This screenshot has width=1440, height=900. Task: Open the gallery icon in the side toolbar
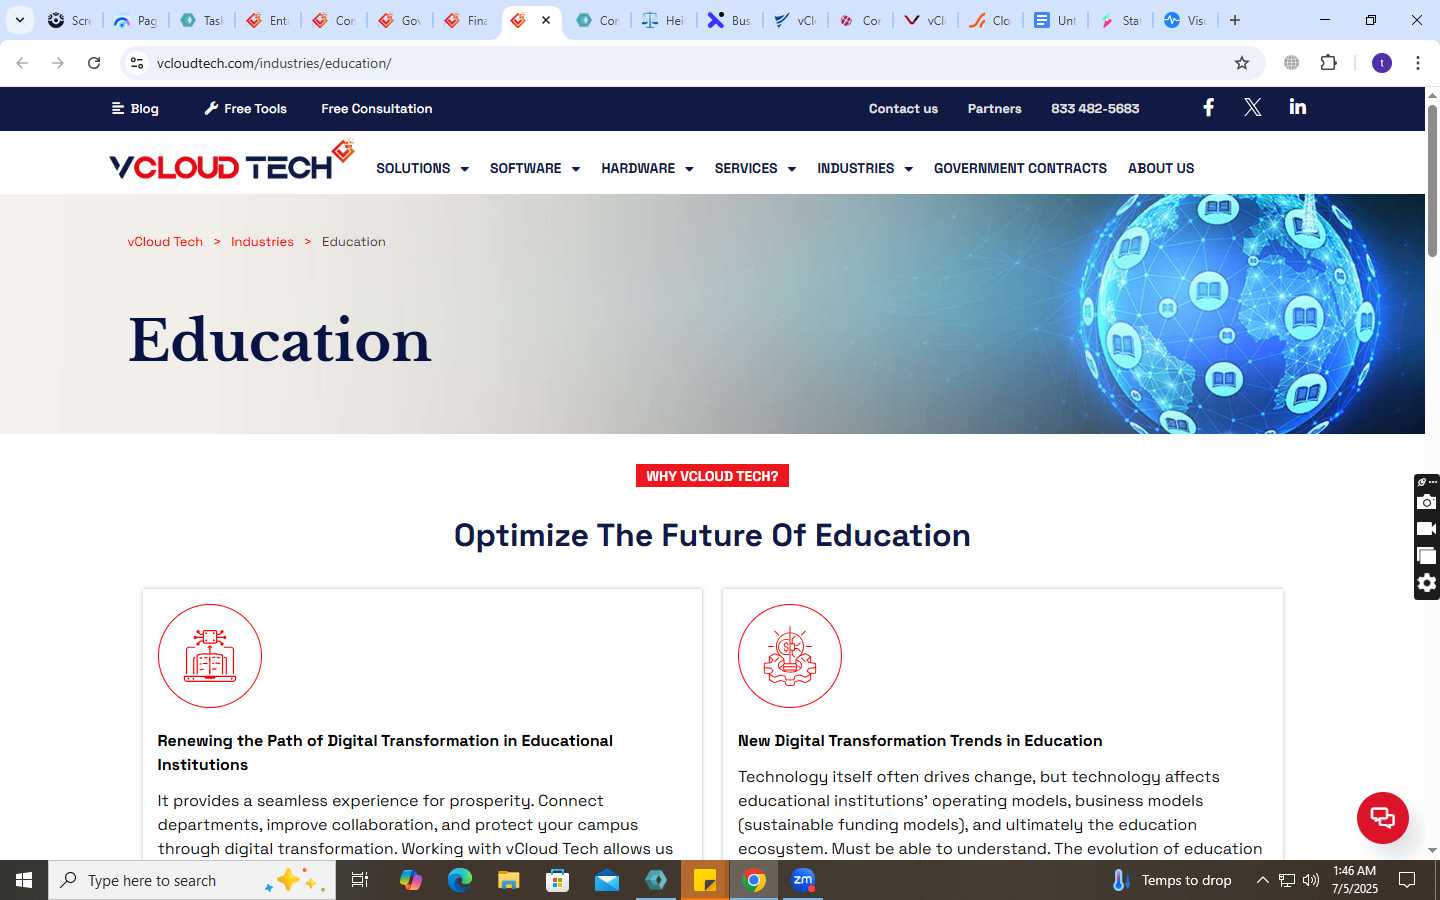click(x=1427, y=556)
